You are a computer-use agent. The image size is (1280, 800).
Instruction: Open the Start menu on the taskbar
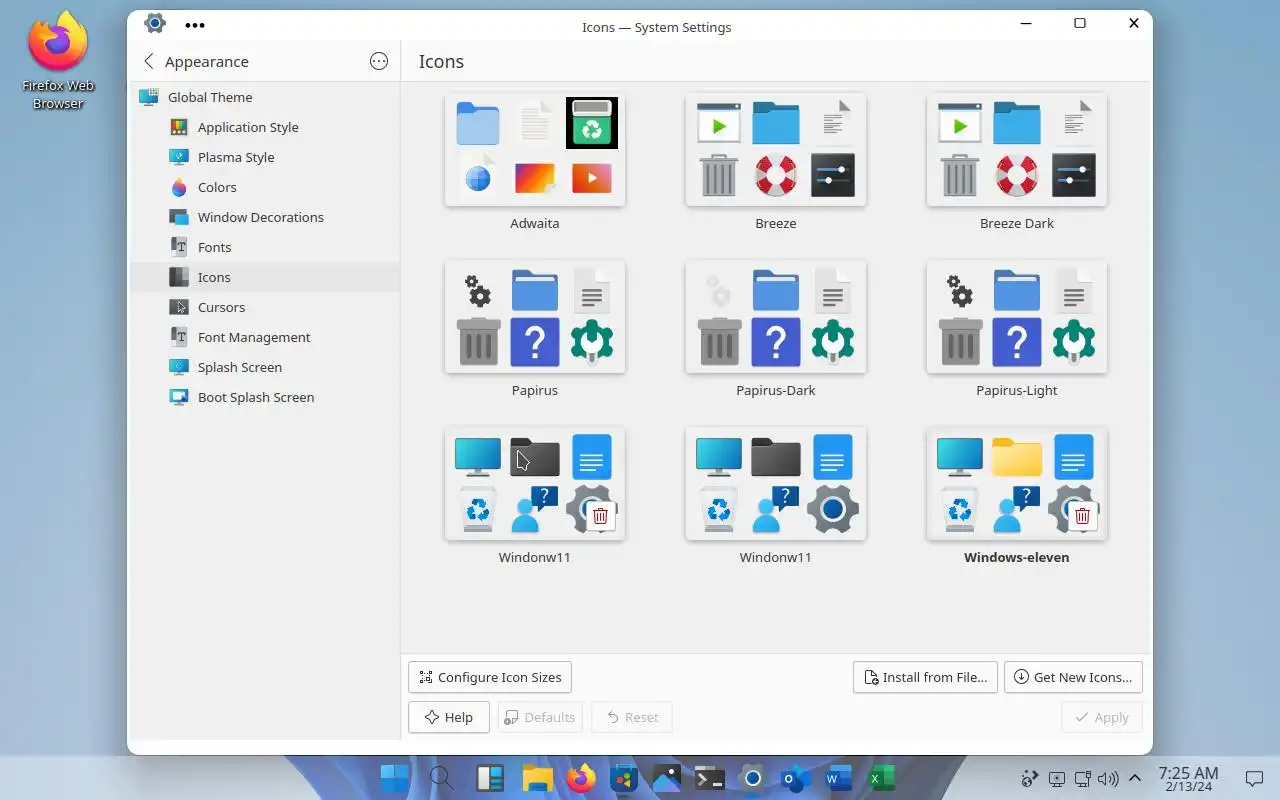tap(395, 778)
